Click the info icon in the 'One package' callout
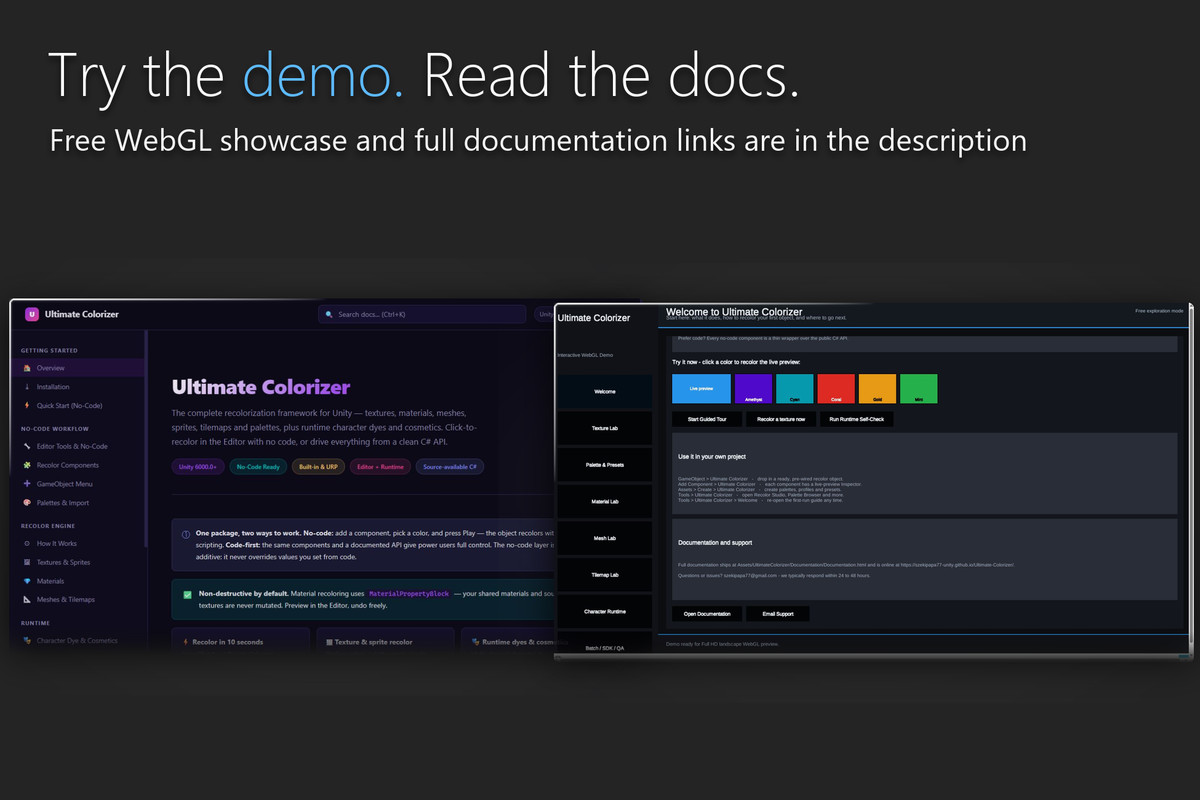This screenshot has width=1200, height=800. pyautogui.click(x=186, y=534)
